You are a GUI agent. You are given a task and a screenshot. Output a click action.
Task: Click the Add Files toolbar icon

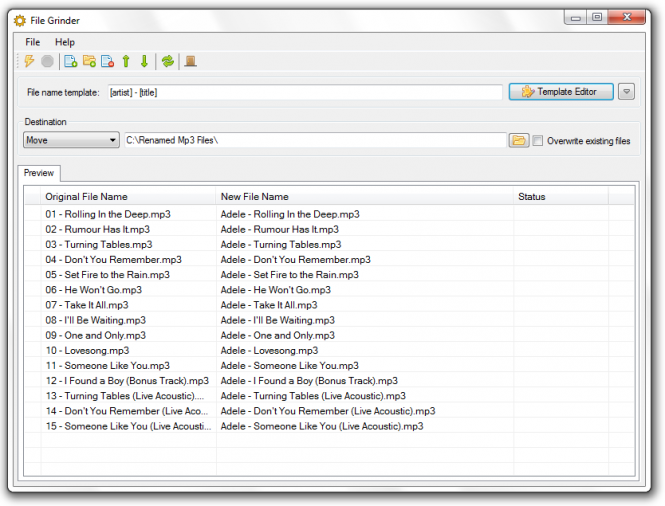point(70,62)
